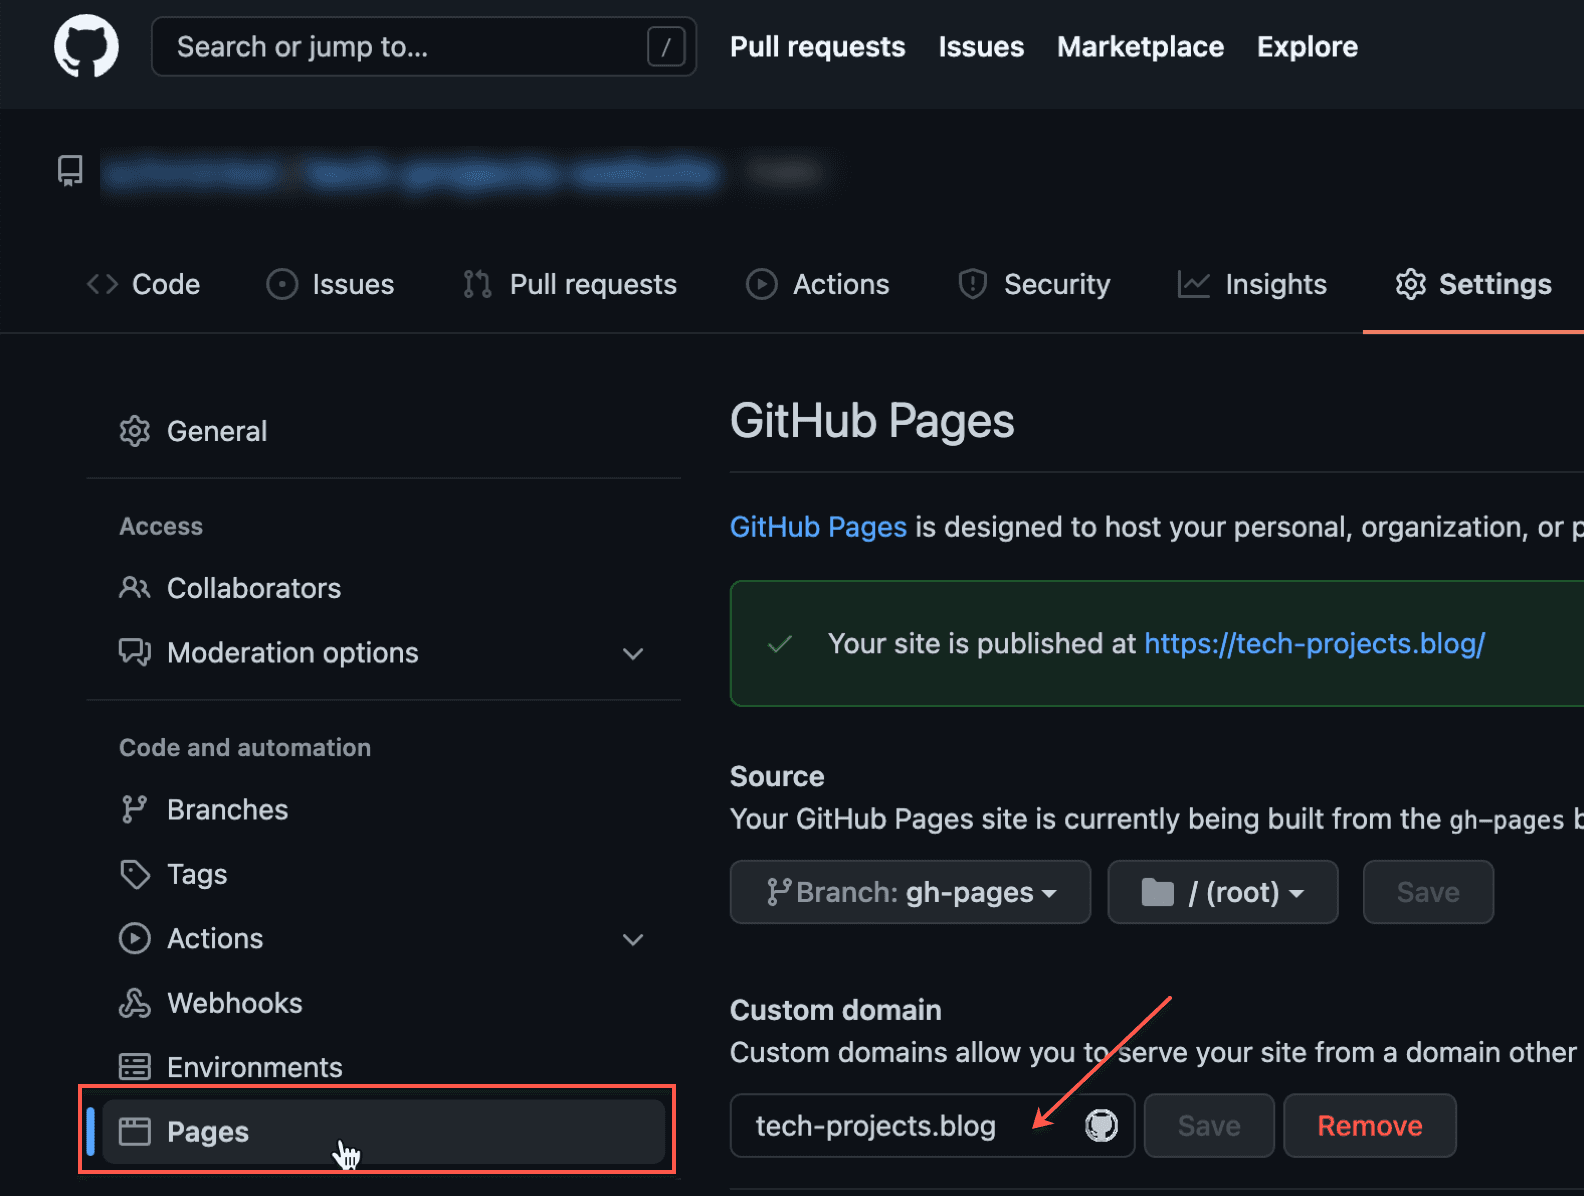
Task: Switch to the Insights repository tab
Action: click(x=1252, y=284)
